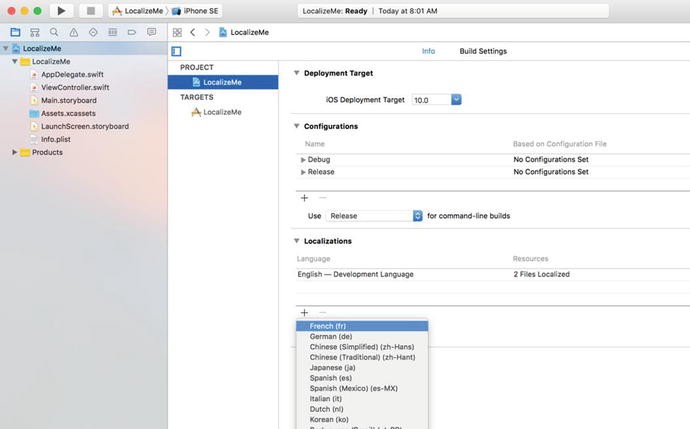690x429 pixels.
Task: Select ViewController.swift in navigator
Action: click(x=75, y=87)
